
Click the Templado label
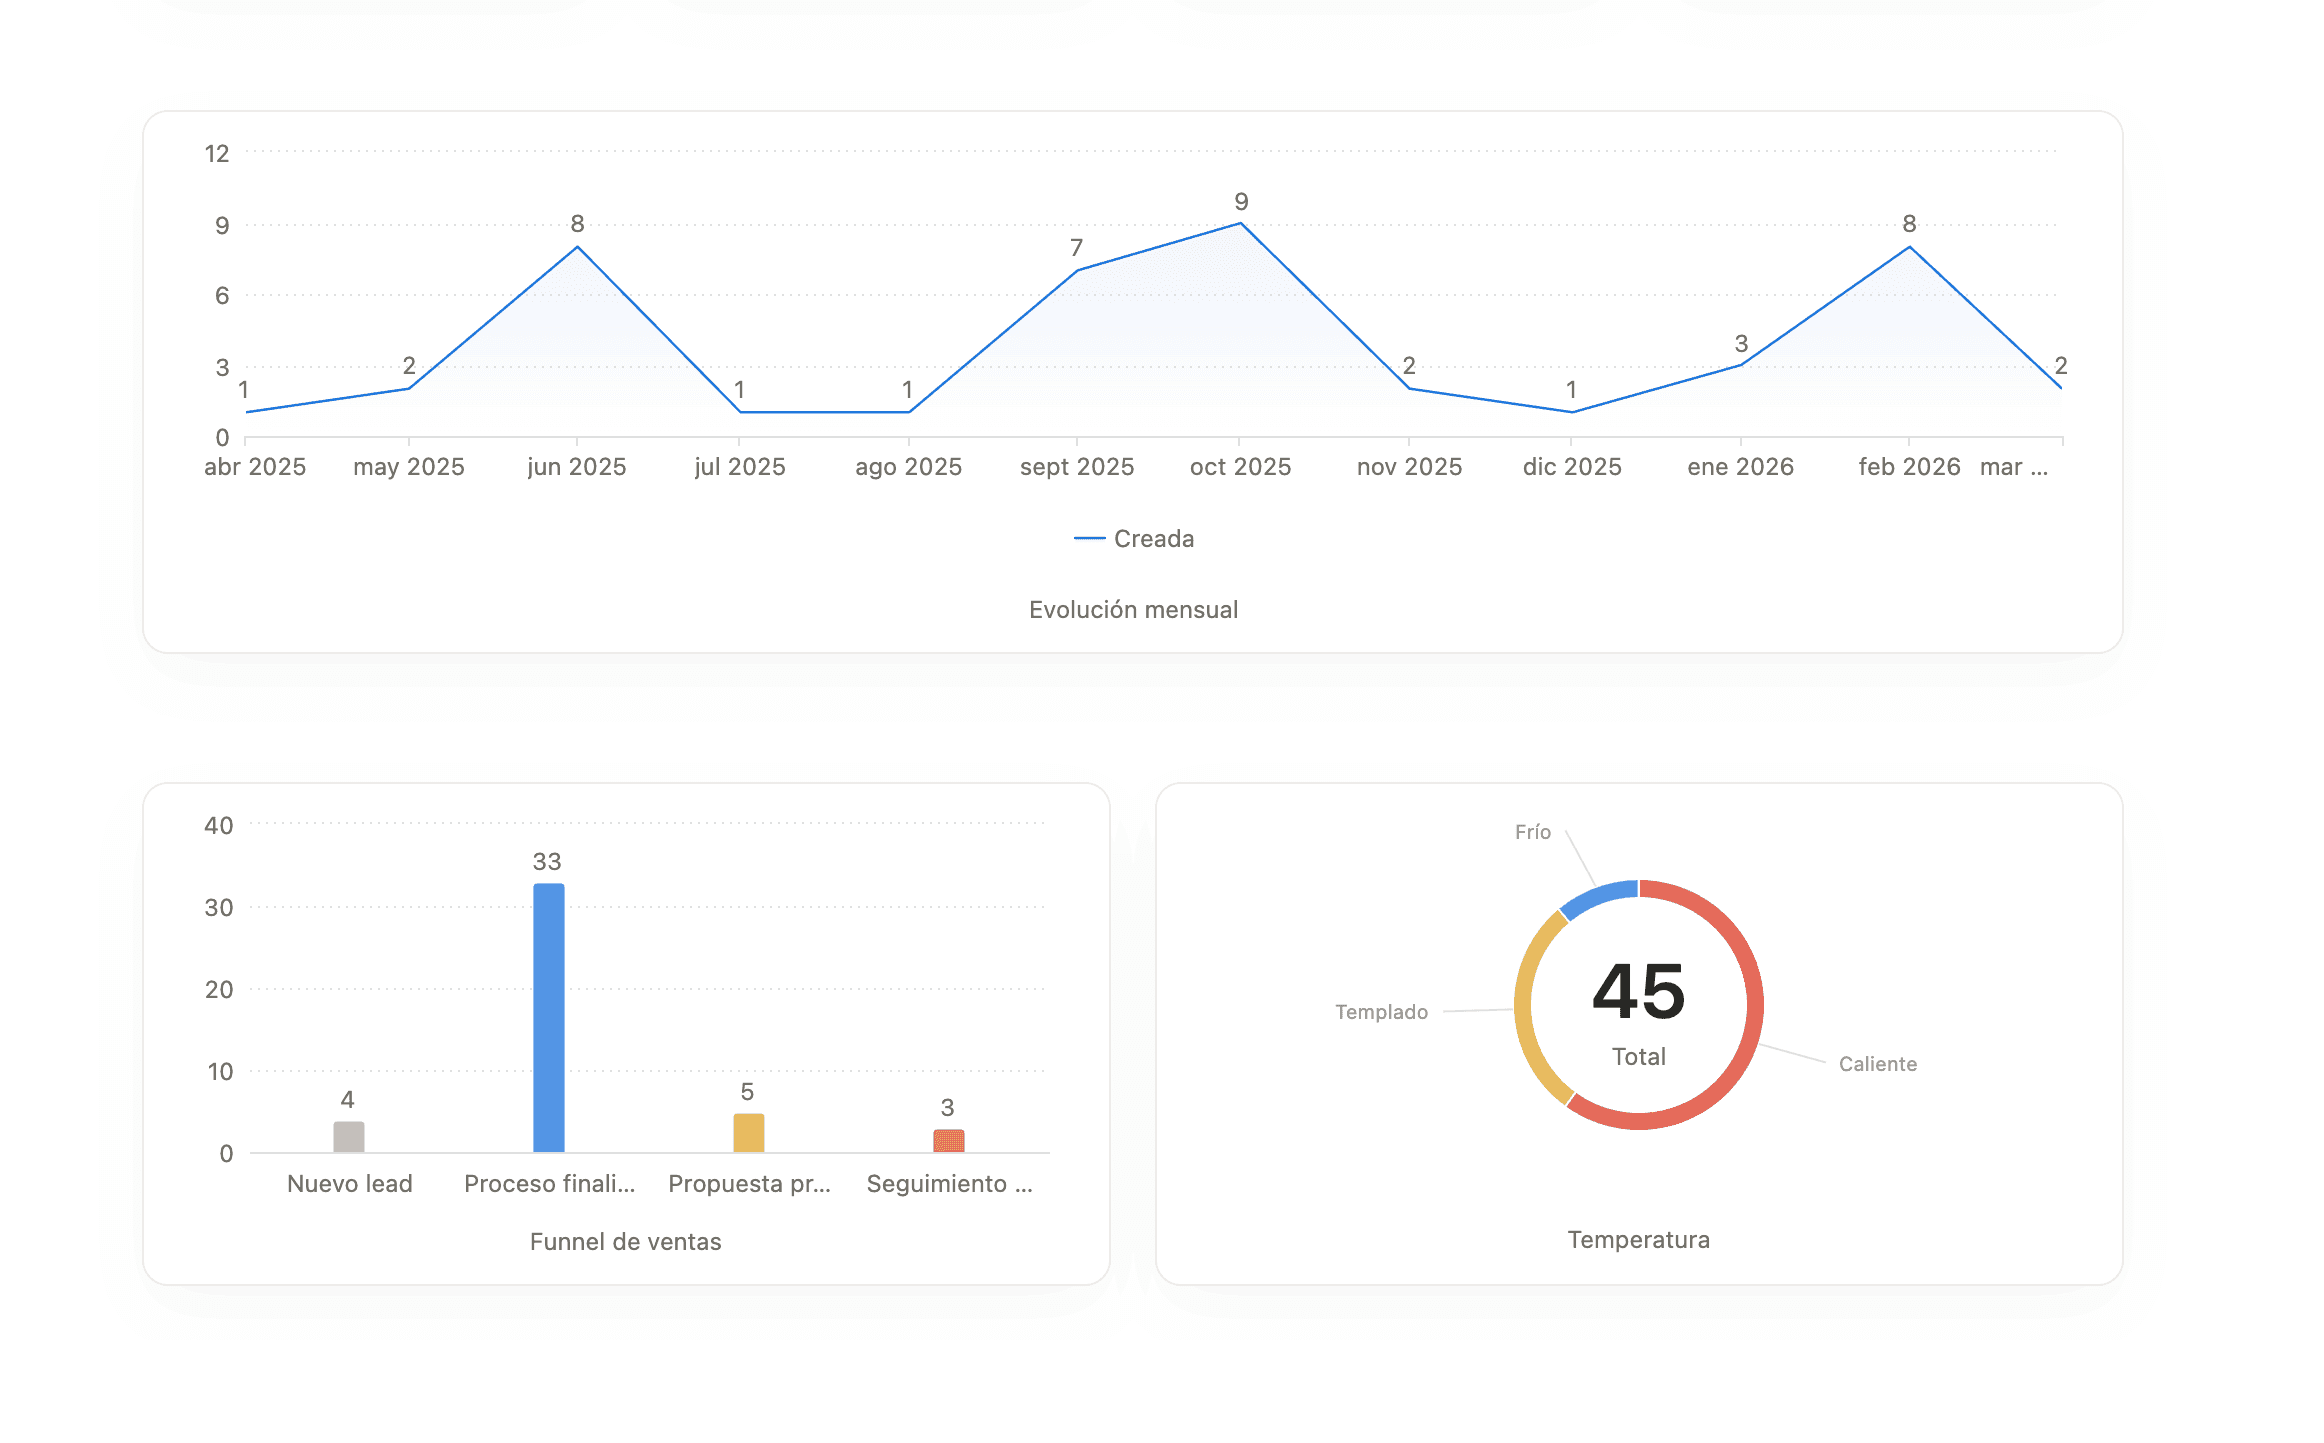click(x=1381, y=1012)
